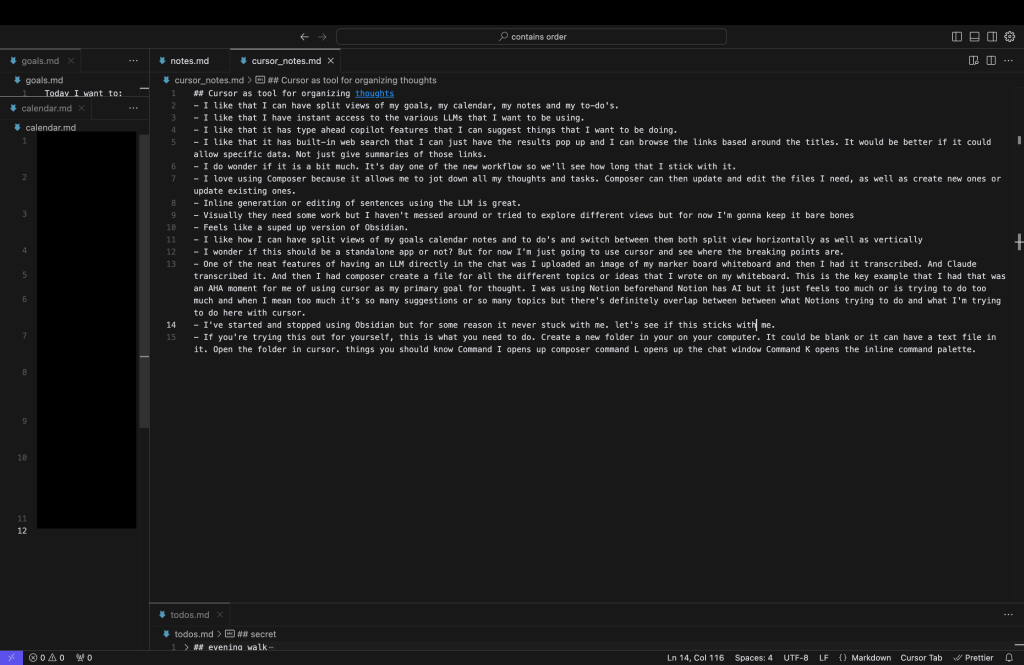
Task: Toggle the primary sidebar layout icon
Action: pyautogui.click(x=957, y=37)
